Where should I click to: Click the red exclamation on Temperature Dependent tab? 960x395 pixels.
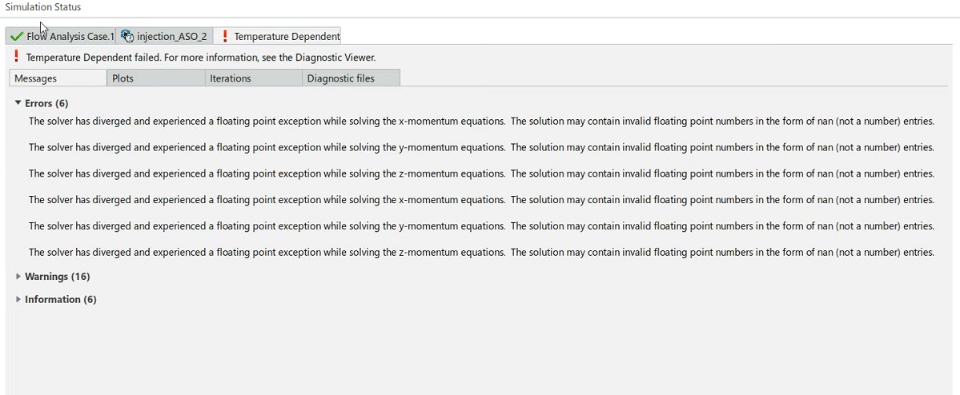click(225, 36)
